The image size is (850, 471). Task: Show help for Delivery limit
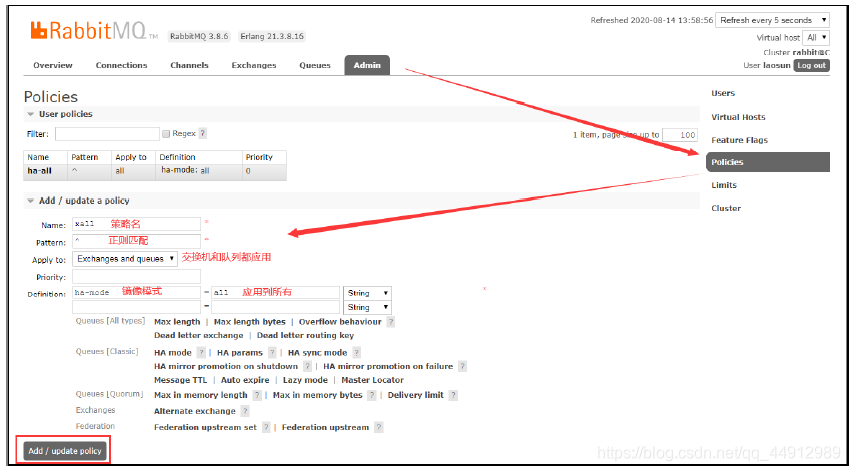coord(453,395)
